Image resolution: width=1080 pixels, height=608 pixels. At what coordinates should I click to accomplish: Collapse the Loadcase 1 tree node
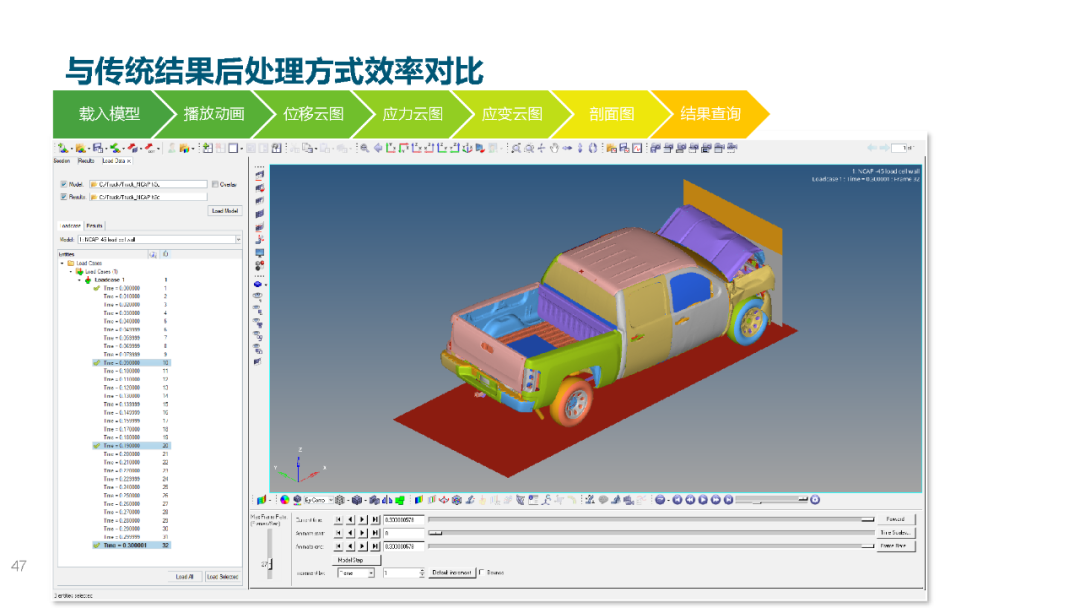pyautogui.click(x=79, y=280)
